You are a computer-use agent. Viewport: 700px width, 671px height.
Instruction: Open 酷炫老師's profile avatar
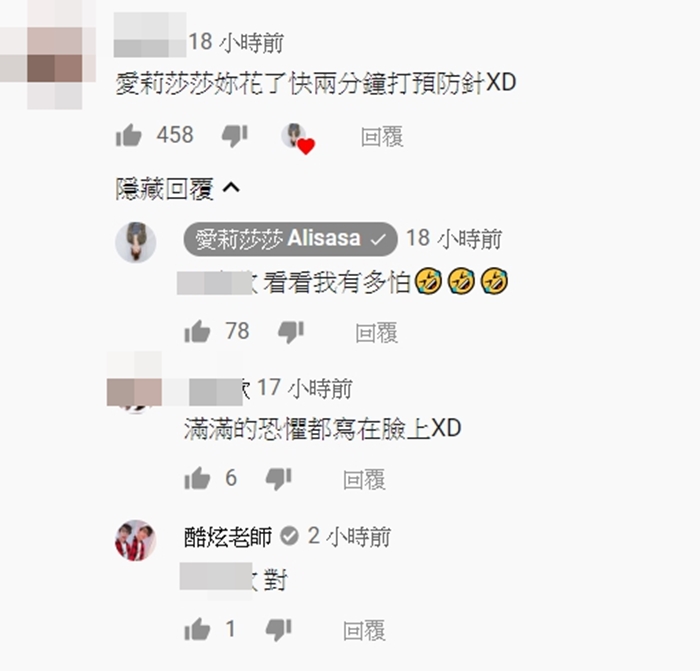[136, 540]
